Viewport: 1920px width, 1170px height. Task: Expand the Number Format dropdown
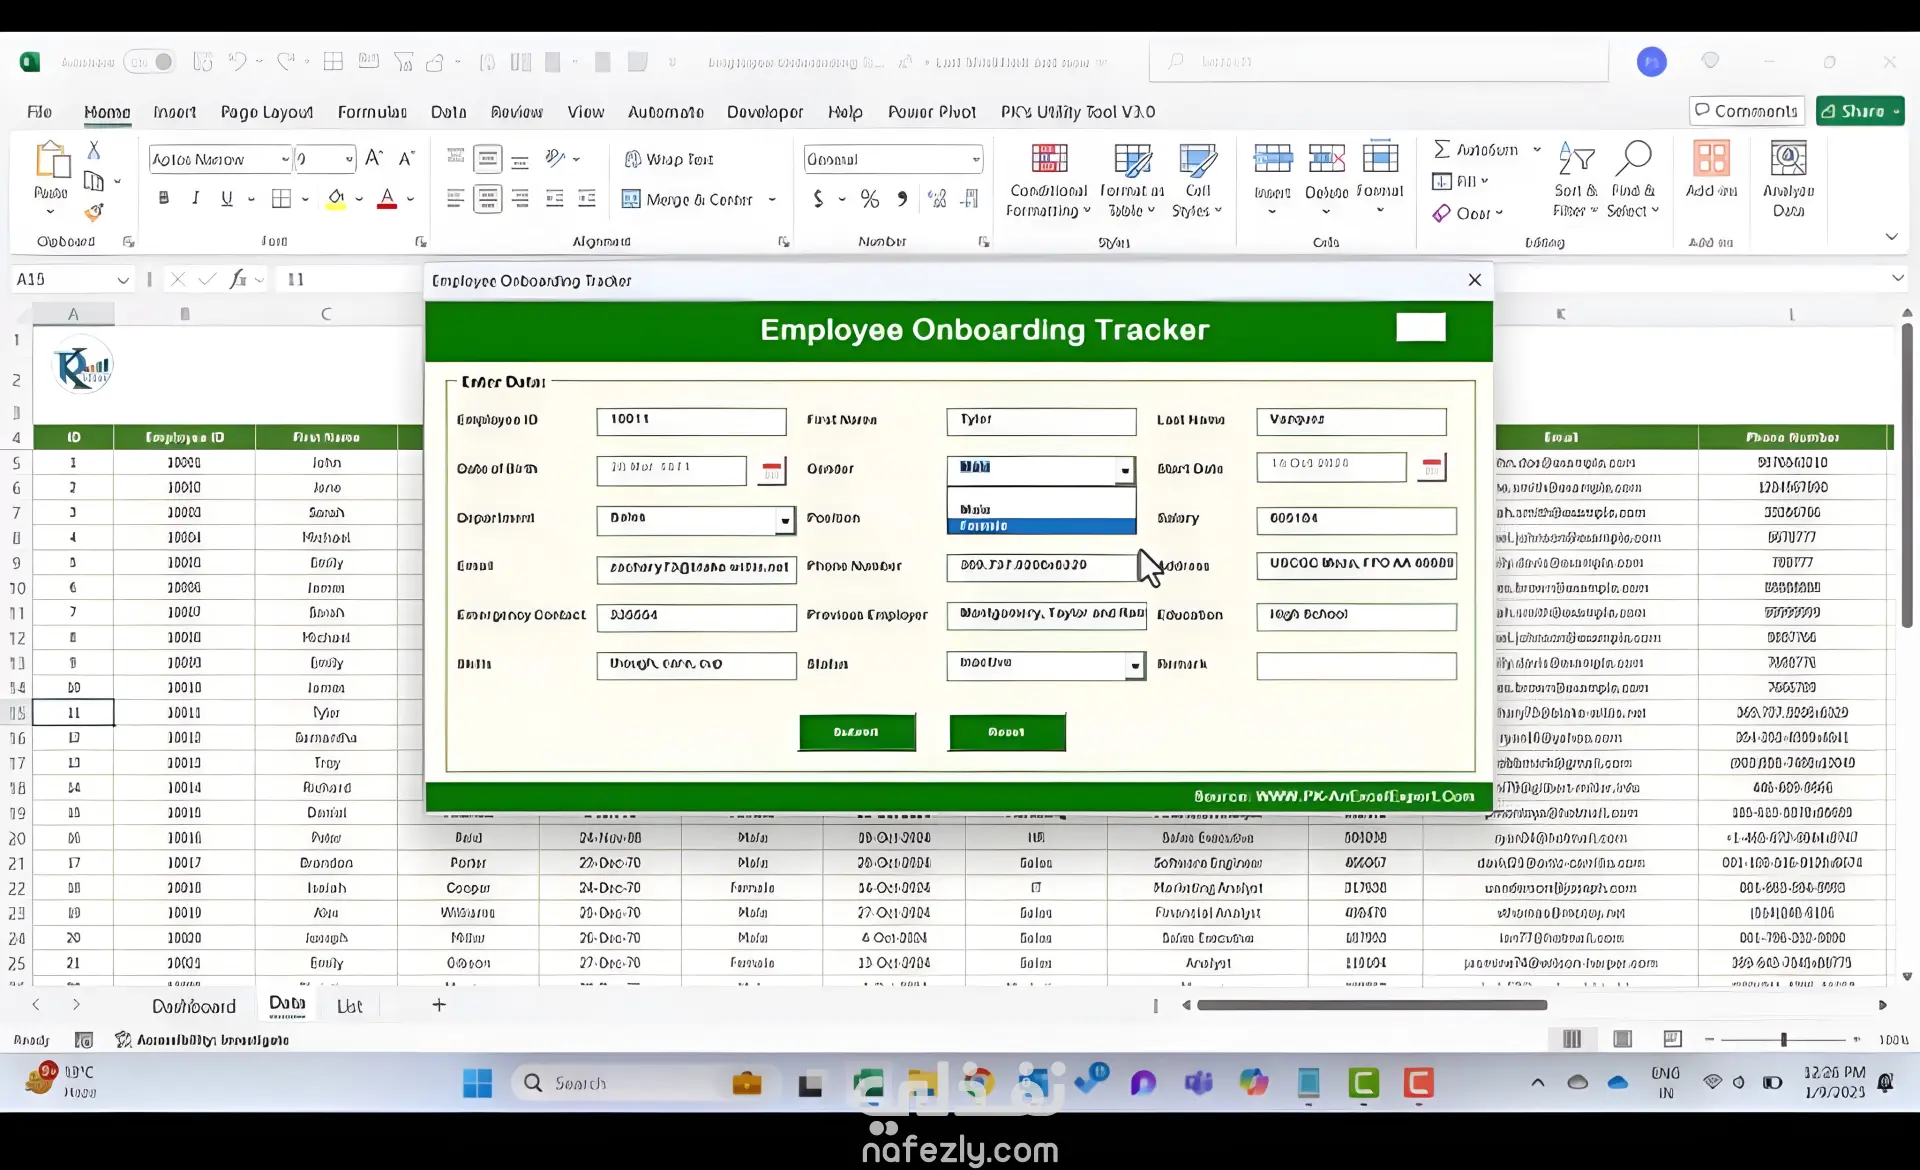point(976,159)
